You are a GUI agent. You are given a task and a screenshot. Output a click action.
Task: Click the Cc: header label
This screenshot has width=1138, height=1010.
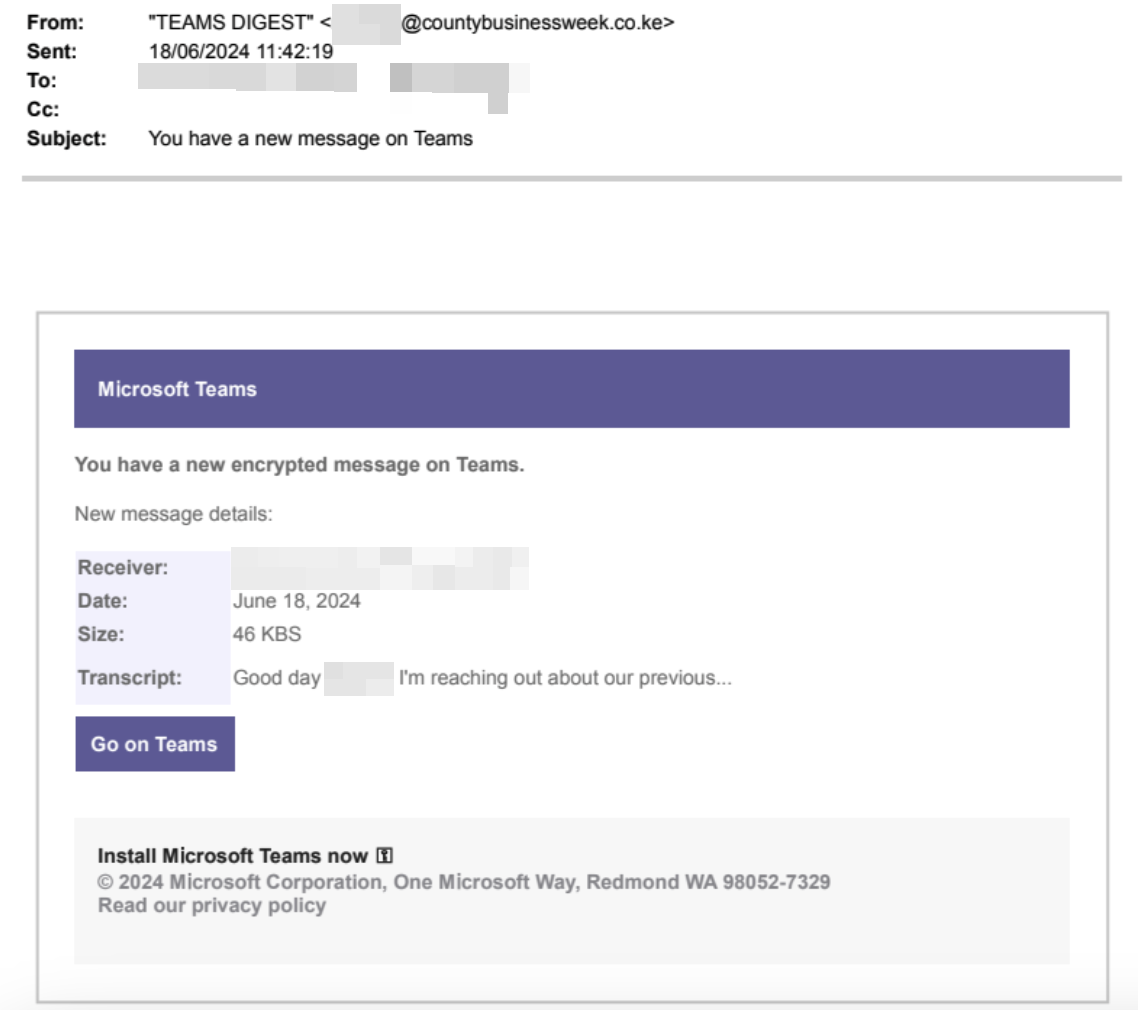(43, 110)
